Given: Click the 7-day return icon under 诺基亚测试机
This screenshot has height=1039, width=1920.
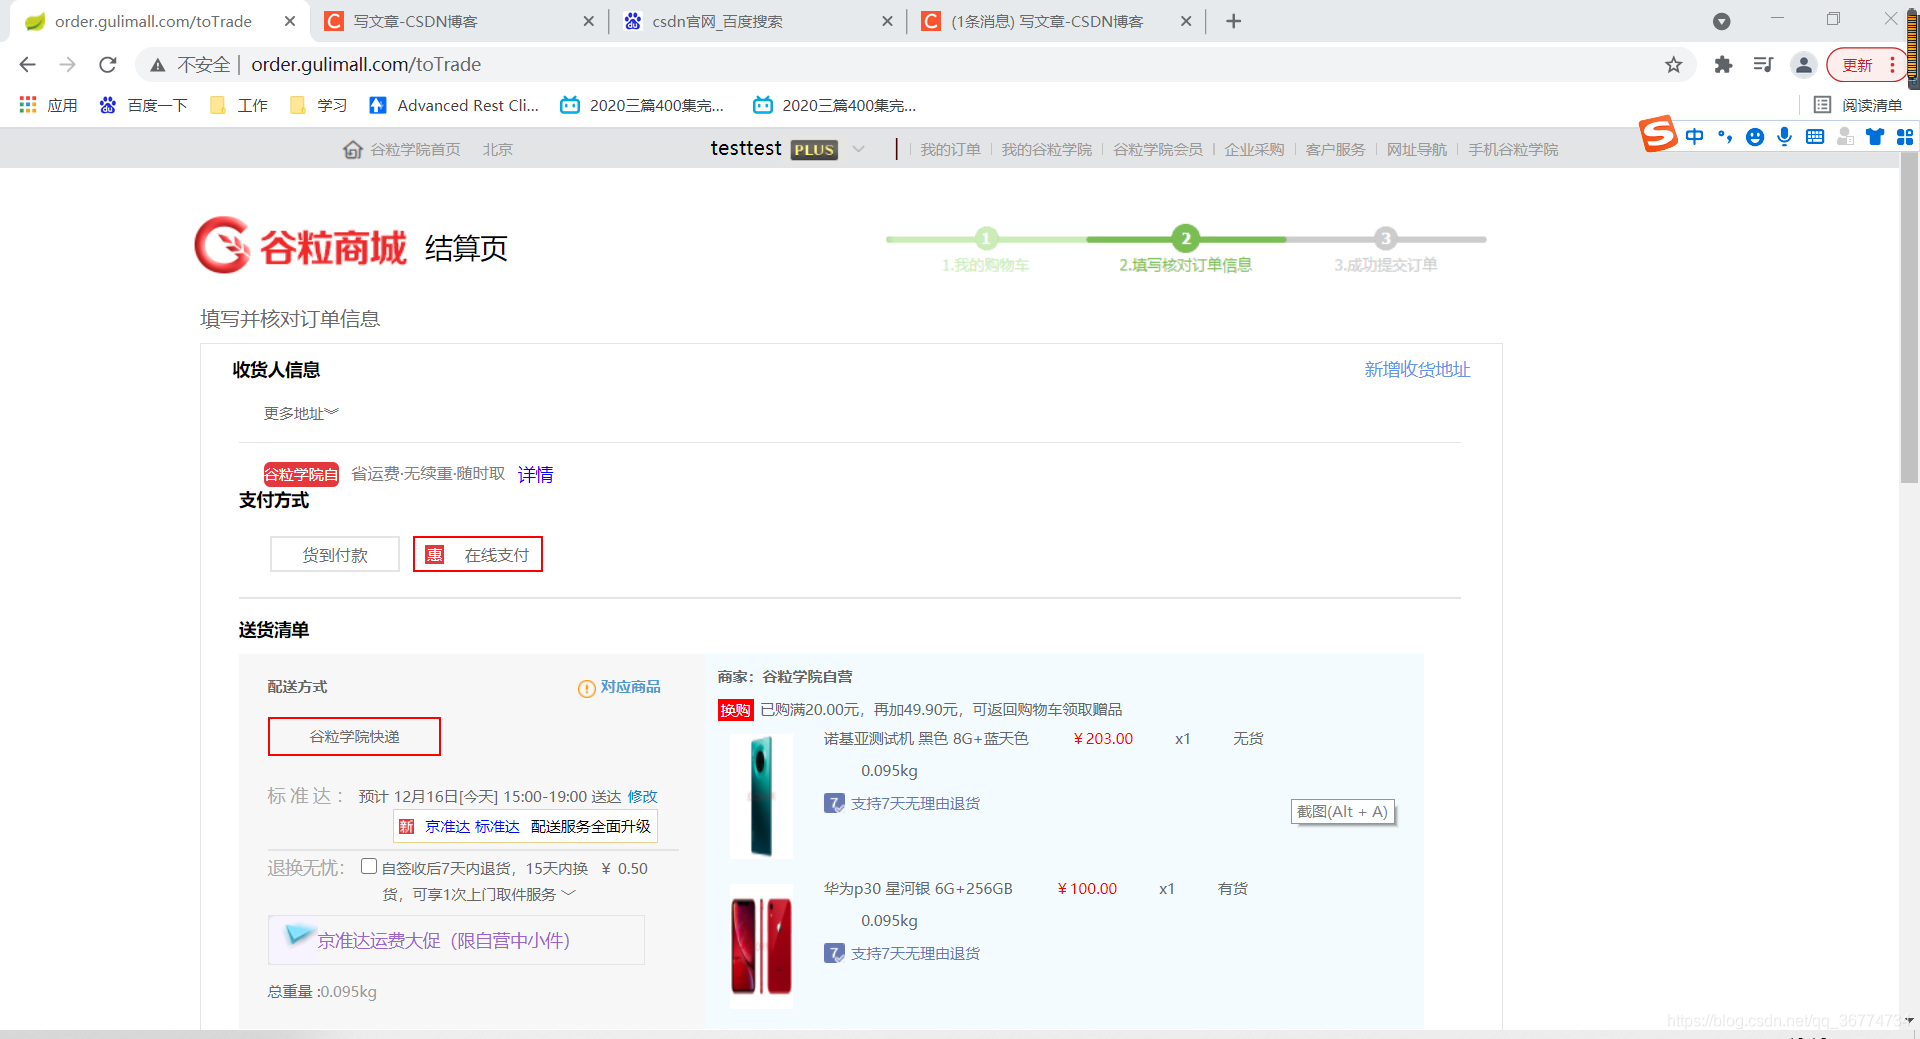Looking at the screenshot, I should click(x=834, y=803).
